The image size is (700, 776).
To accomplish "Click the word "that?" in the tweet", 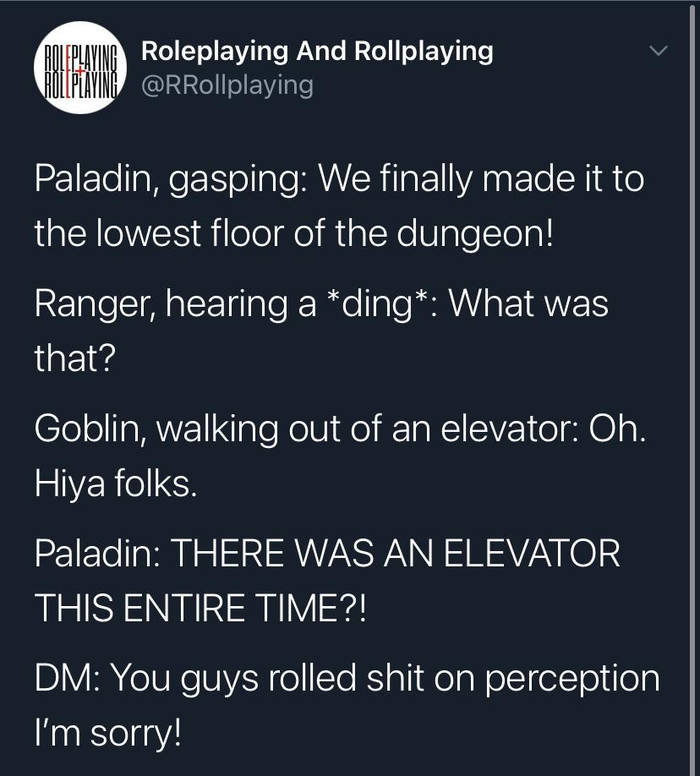I will (76, 357).
